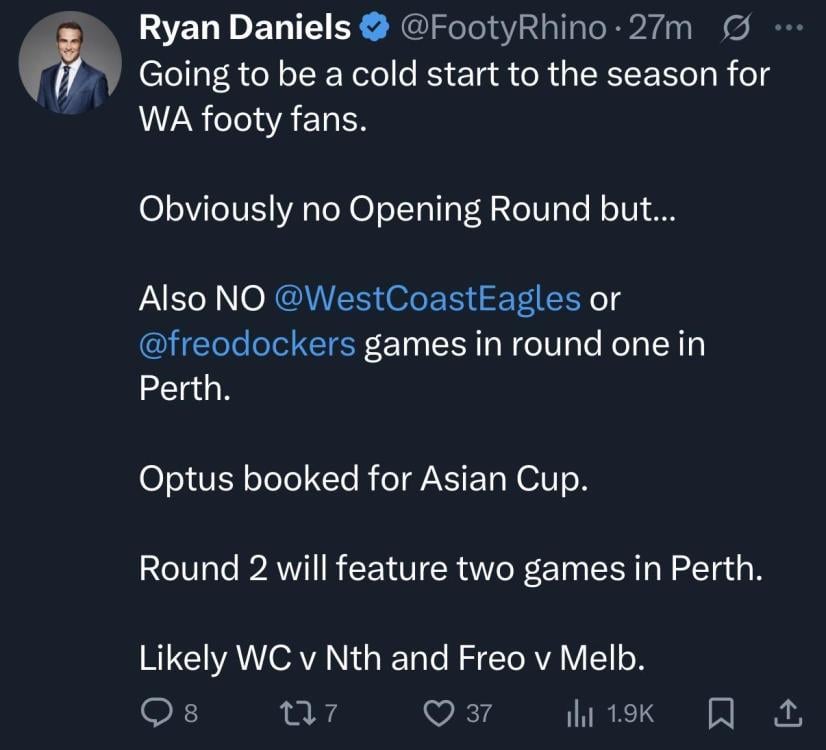Open the three-dot more options menu
This screenshot has height=750, width=826.
pos(789,30)
